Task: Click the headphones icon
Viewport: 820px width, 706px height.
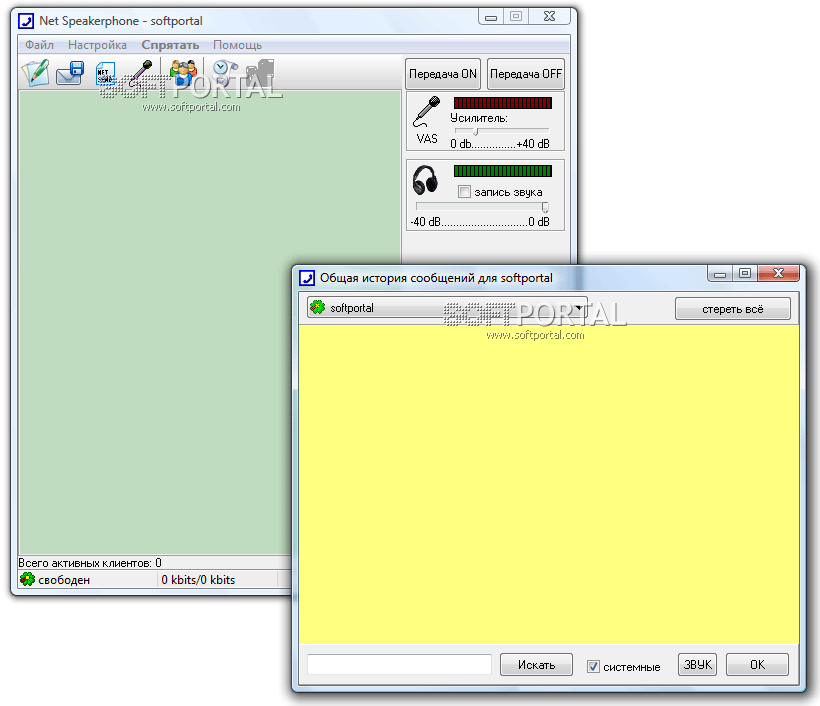Action: pos(425,179)
